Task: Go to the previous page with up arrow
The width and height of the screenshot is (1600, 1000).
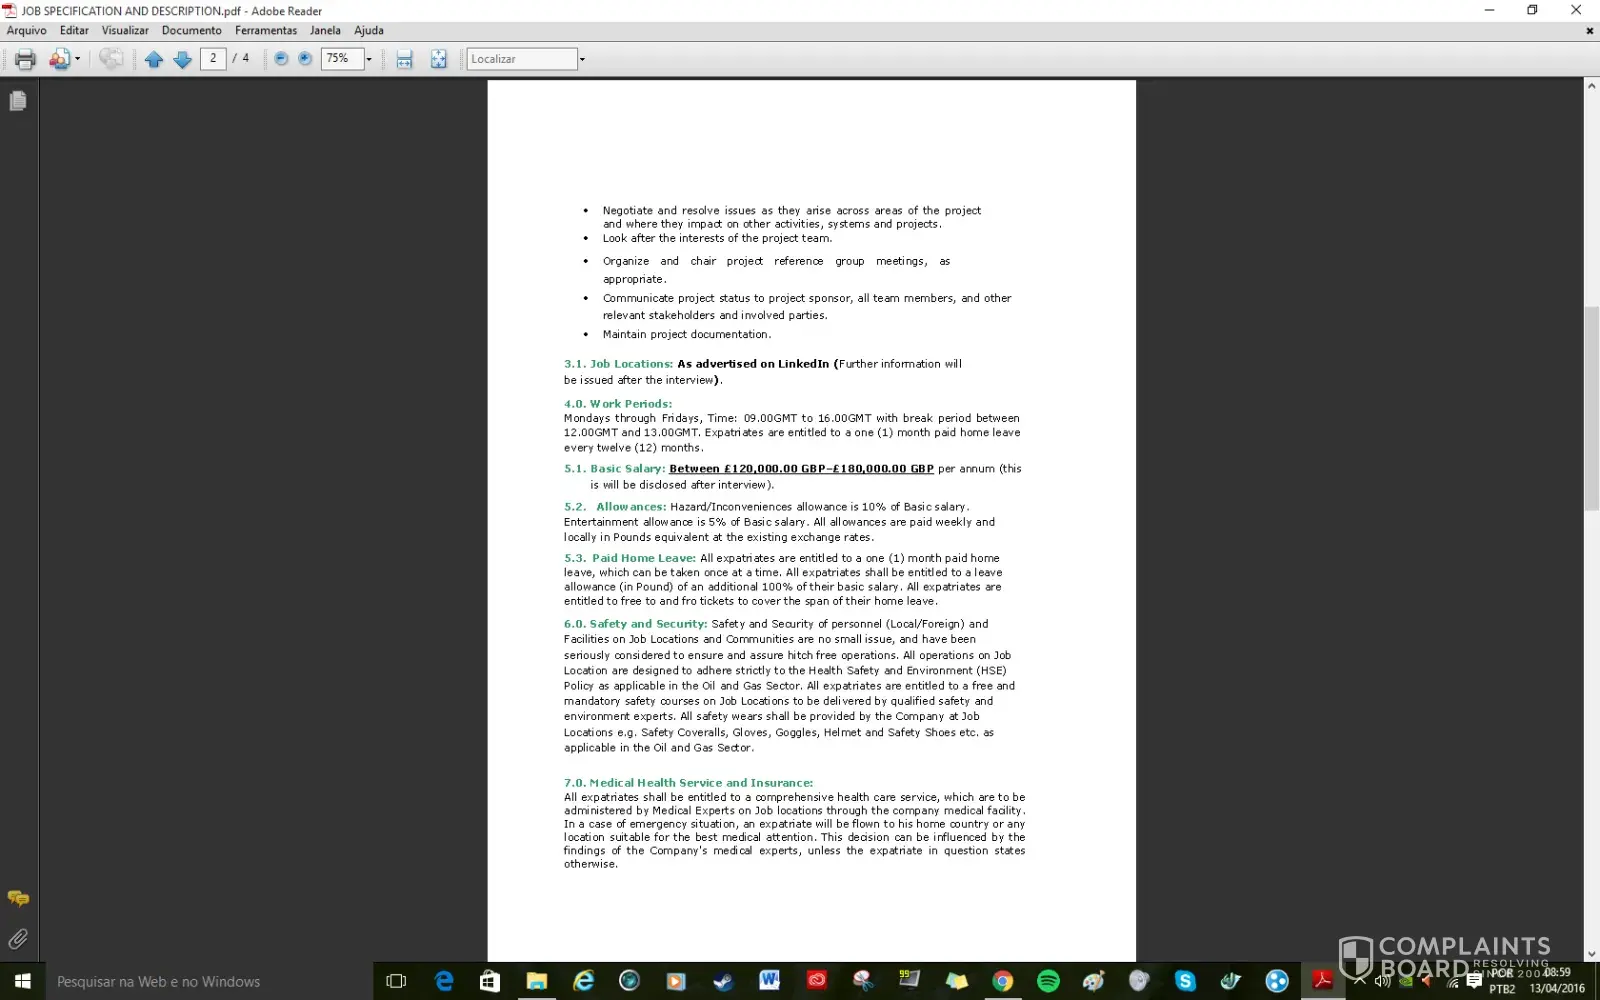Action: point(154,59)
